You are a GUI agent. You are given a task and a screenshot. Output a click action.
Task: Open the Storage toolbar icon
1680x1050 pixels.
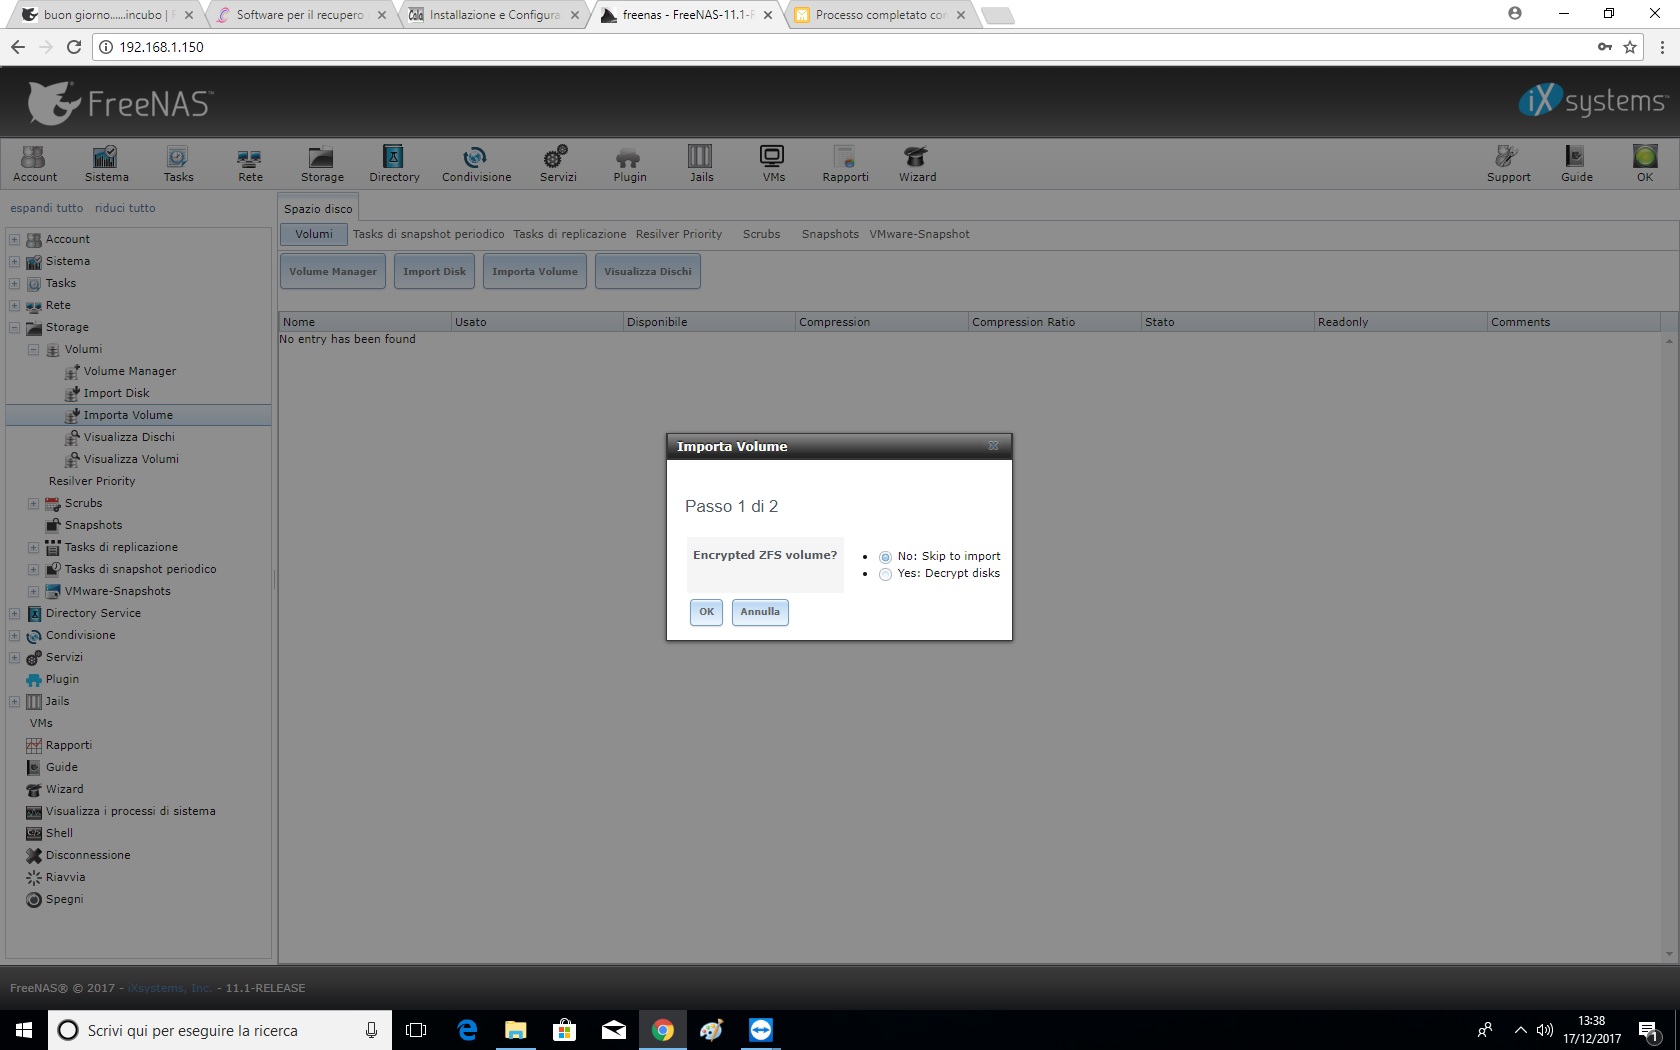point(322,163)
